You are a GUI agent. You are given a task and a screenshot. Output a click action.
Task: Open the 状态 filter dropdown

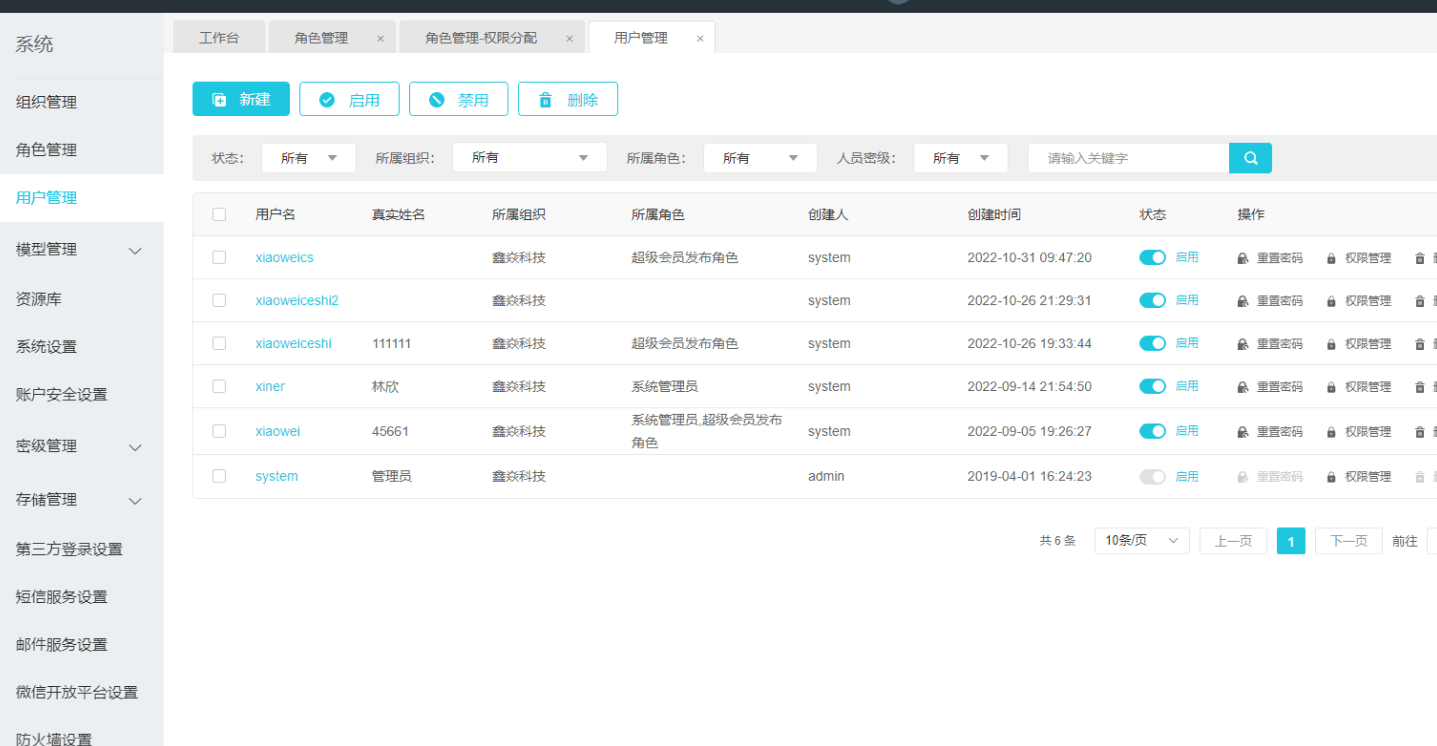pos(308,158)
